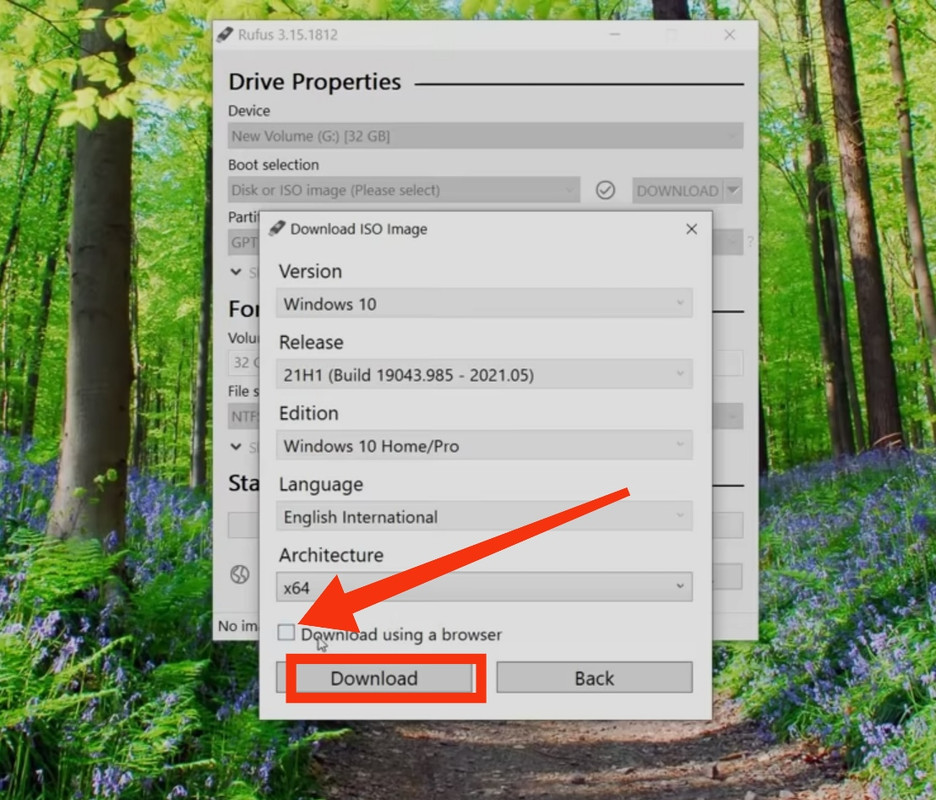The width and height of the screenshot is (936, 800).
Task: Click the Back button
Action: click(x=594, y=678)
